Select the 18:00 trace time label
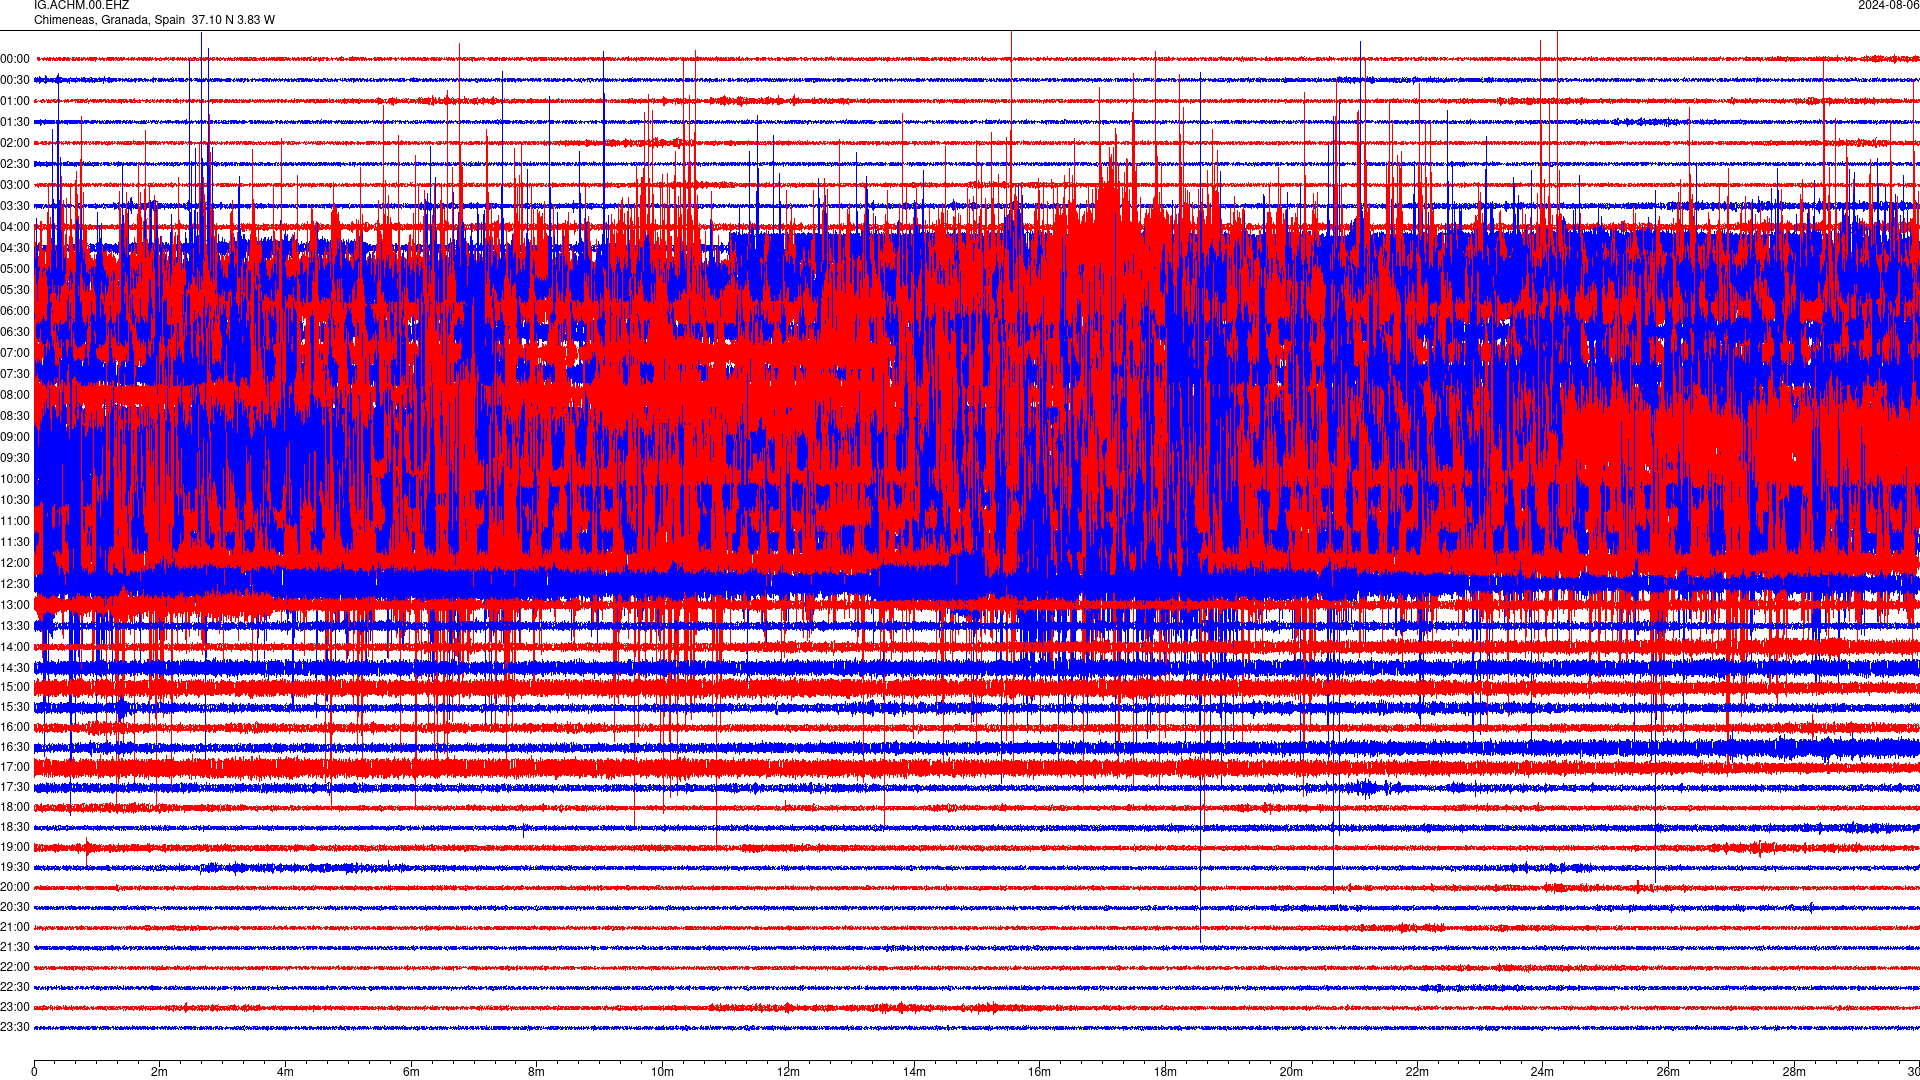Image resolution: width=1920 pixels, height=1080 pixels. point(15,807)
